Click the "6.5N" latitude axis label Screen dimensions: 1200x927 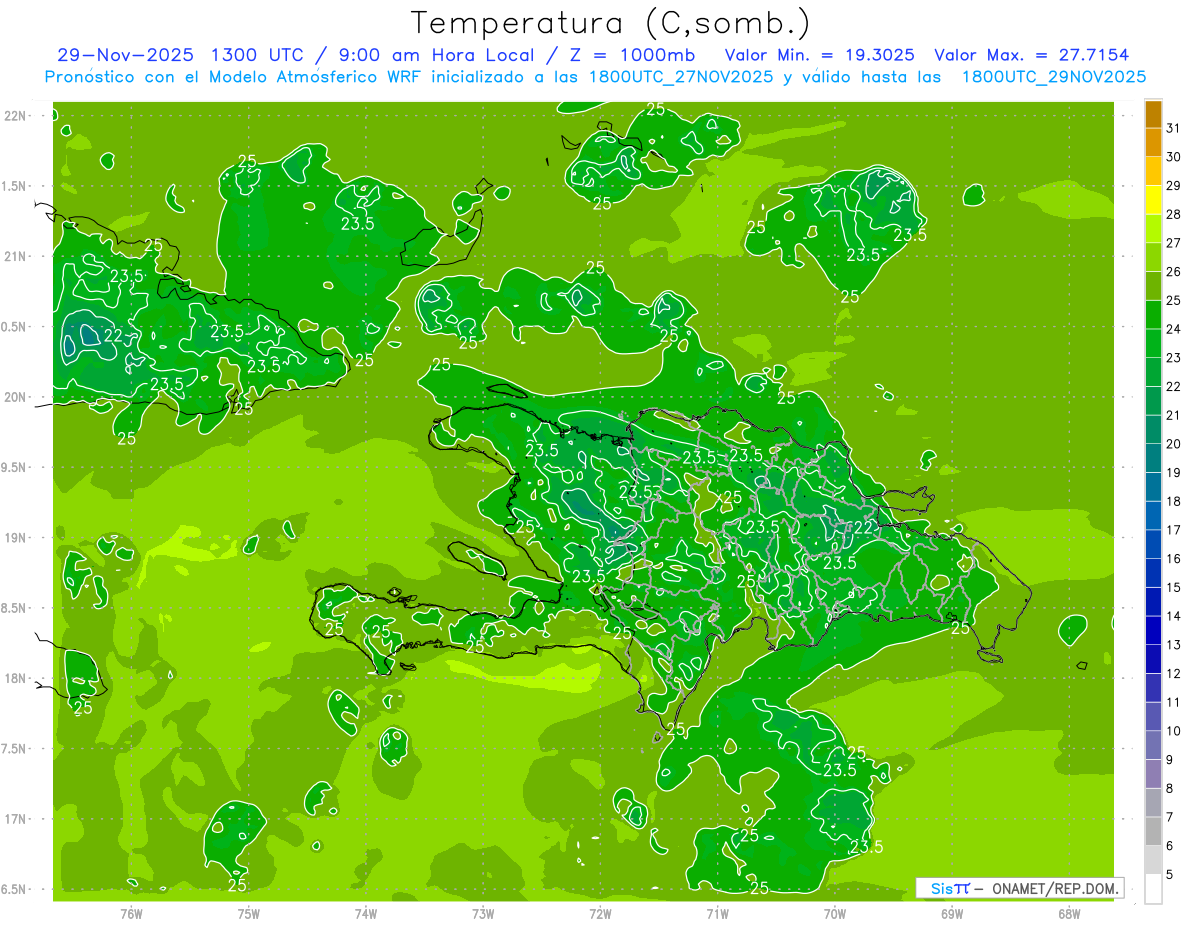(x=15, y=889)
